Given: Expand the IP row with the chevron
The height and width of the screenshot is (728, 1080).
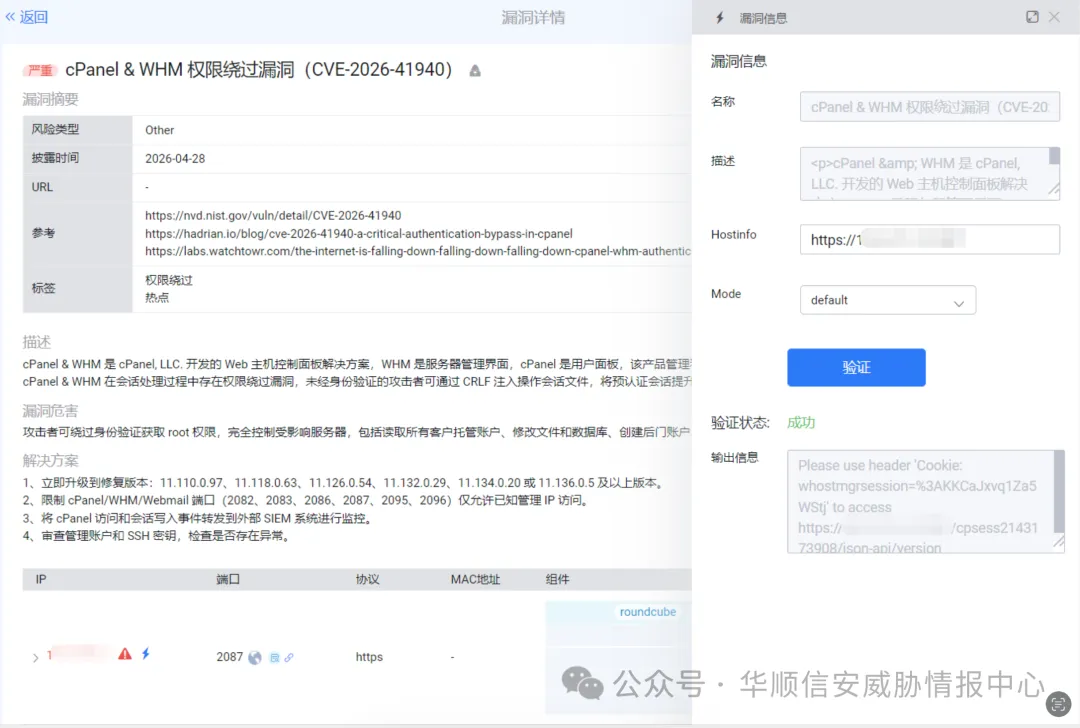Looking at the screenshot, I should pyautogui.click(x=35, y=658).
